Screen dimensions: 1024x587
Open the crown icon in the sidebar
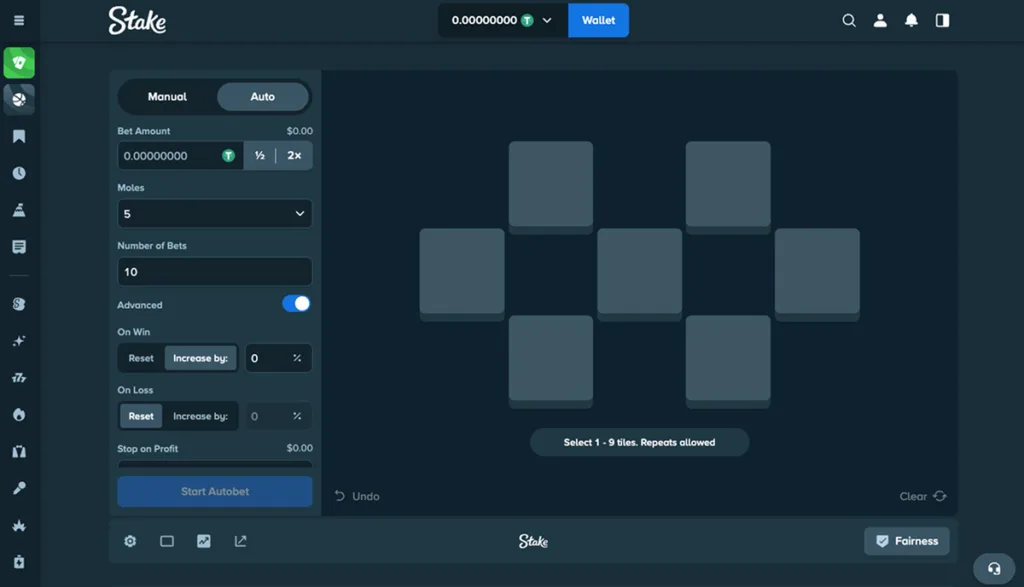[19, 525]
